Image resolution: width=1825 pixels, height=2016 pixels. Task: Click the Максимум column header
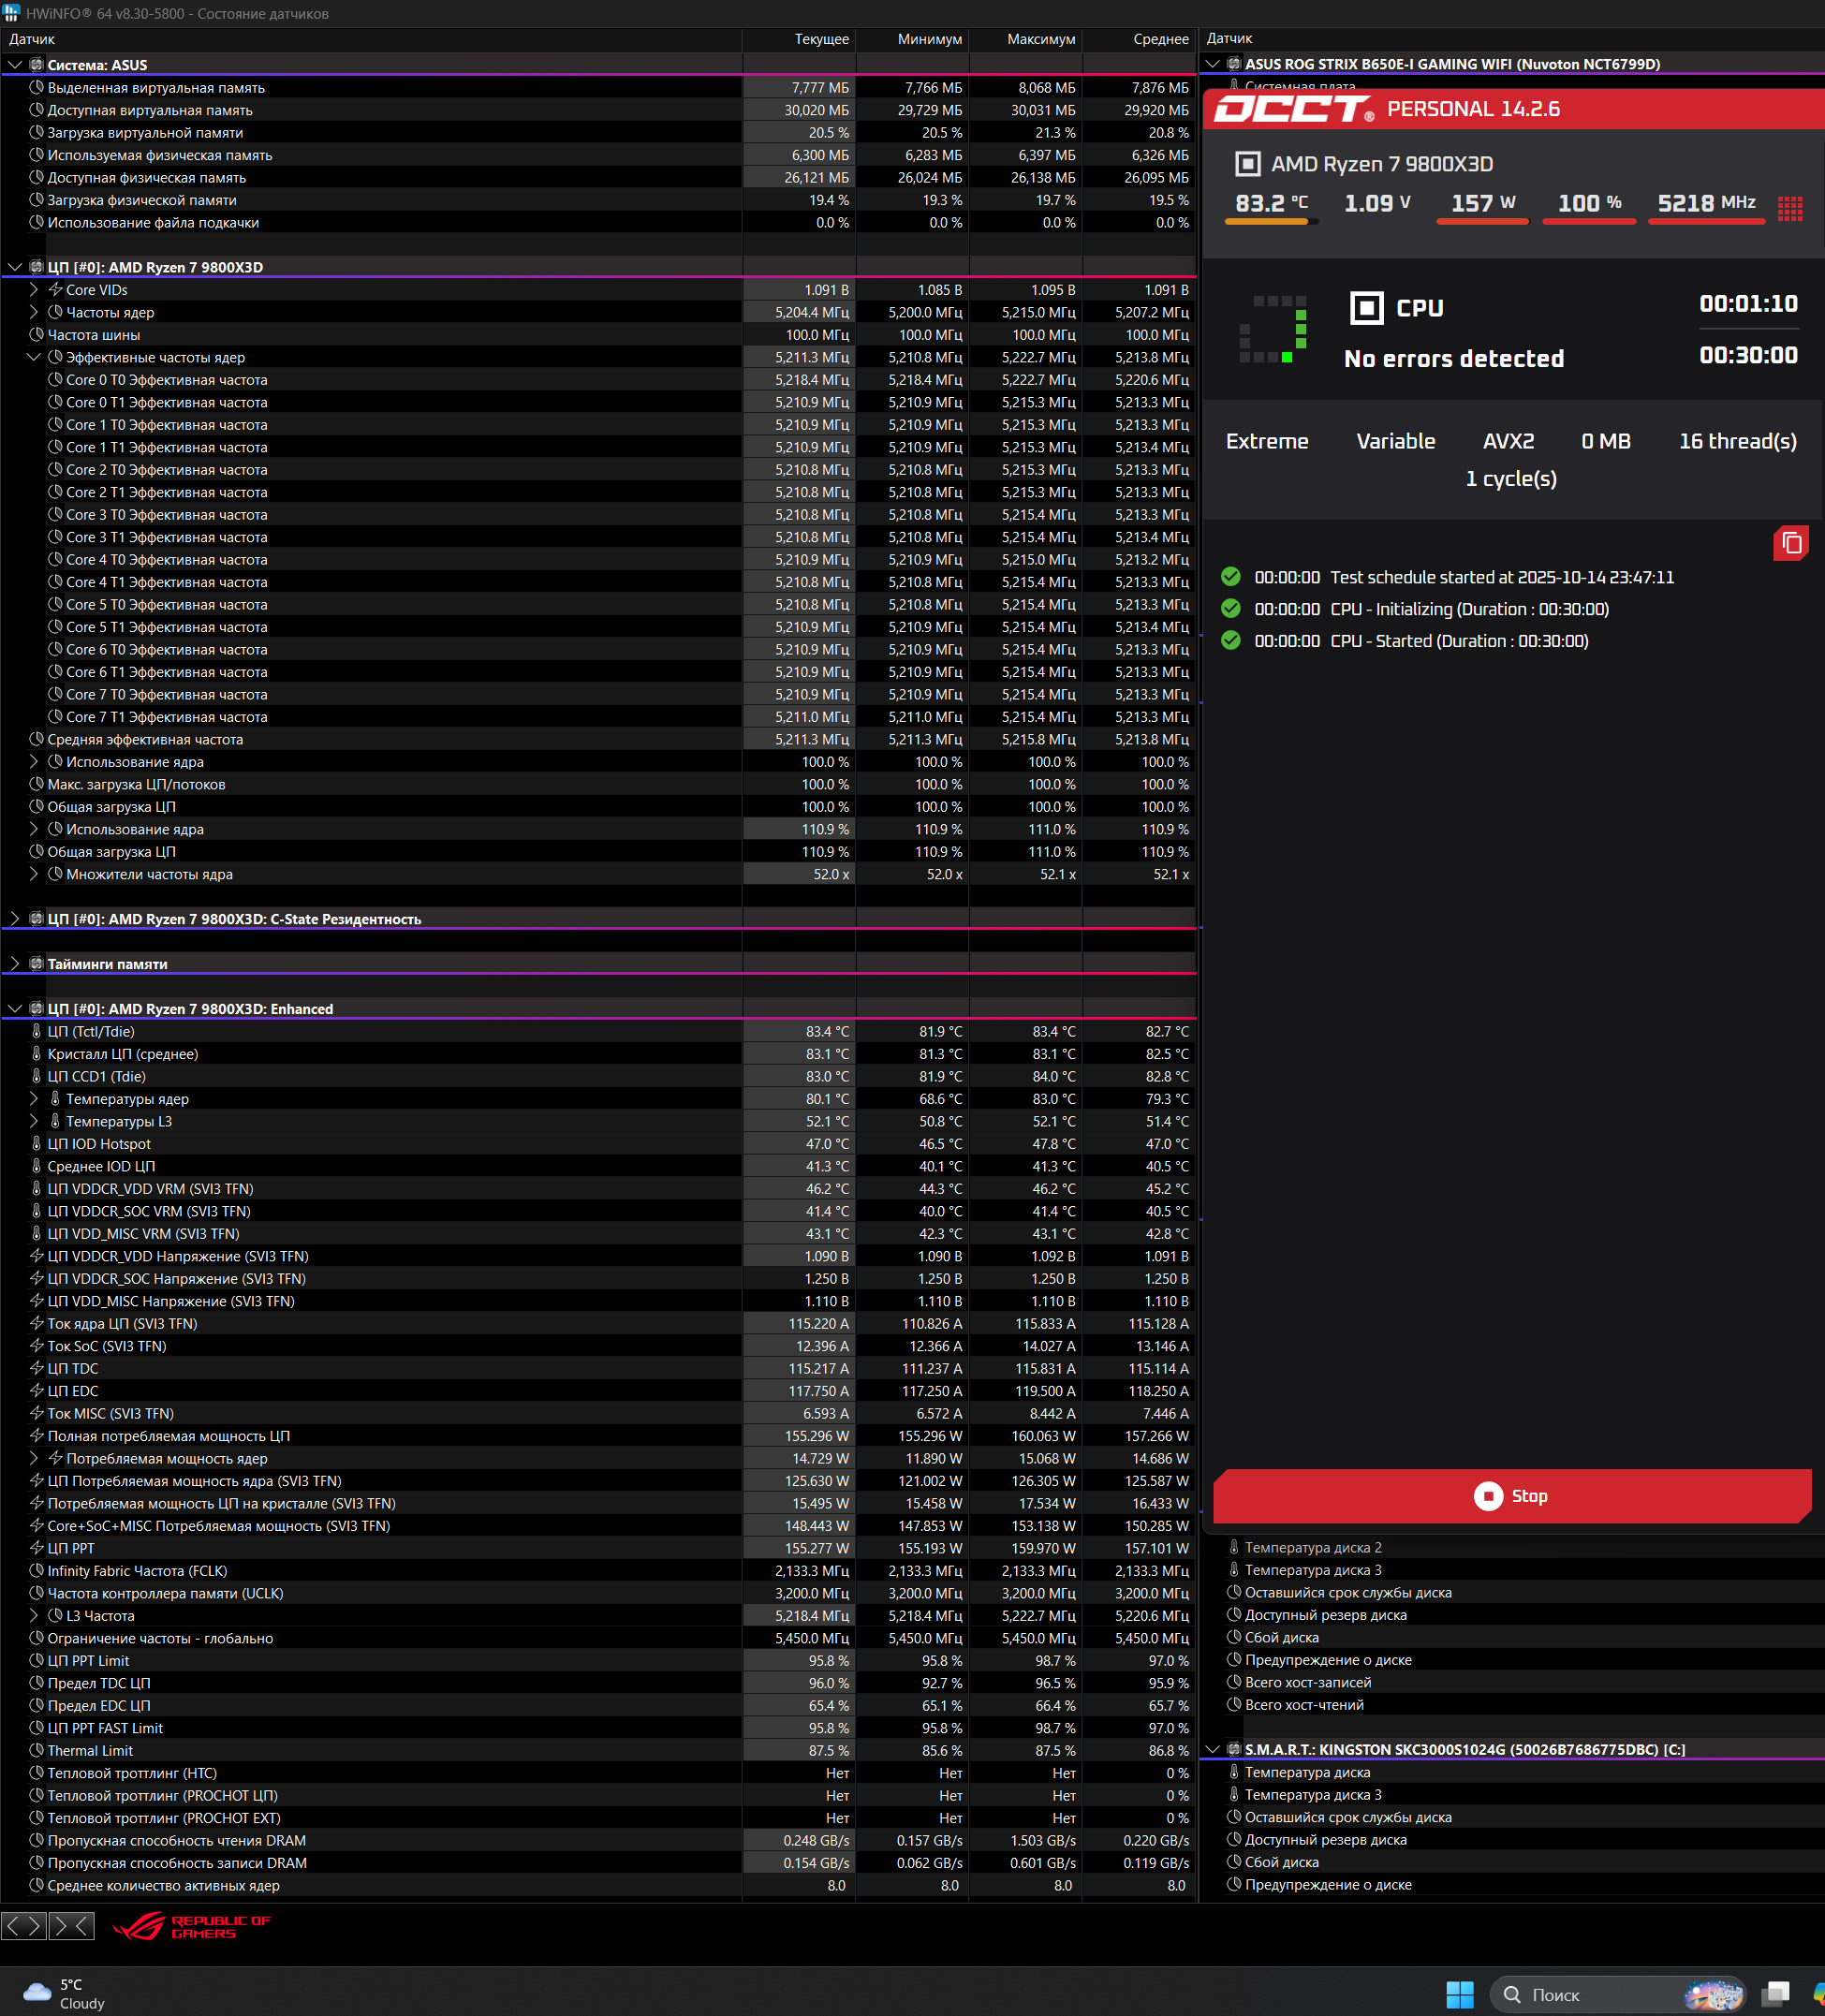click(x=1040, y=39)
